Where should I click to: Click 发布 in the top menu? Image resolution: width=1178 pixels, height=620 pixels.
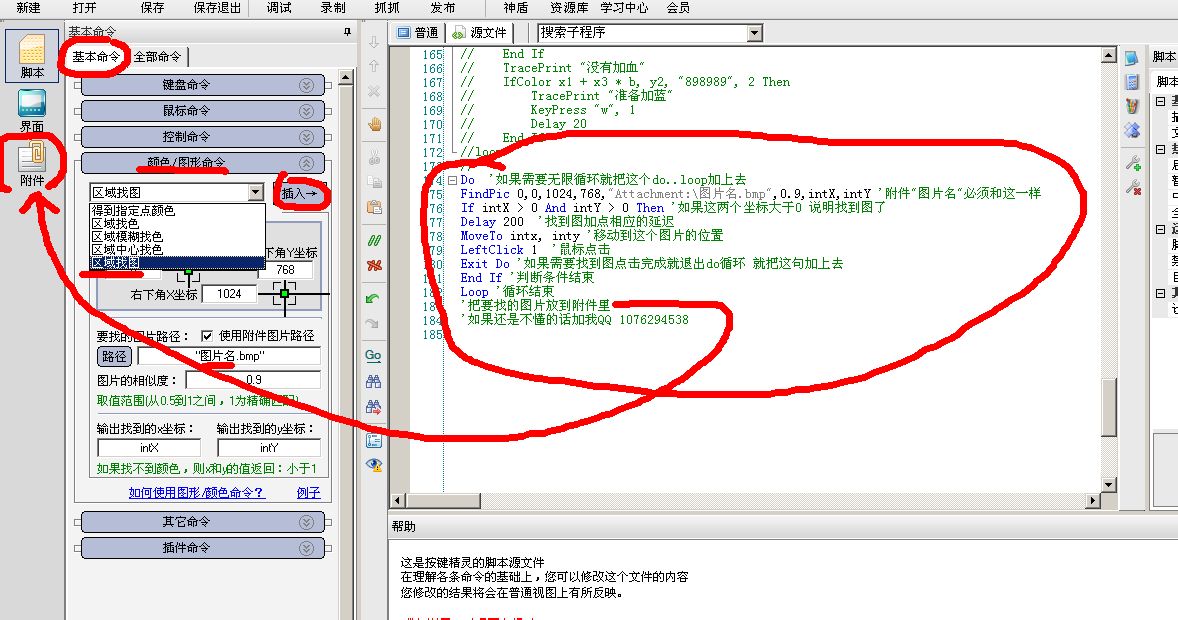tap(443, 8)
